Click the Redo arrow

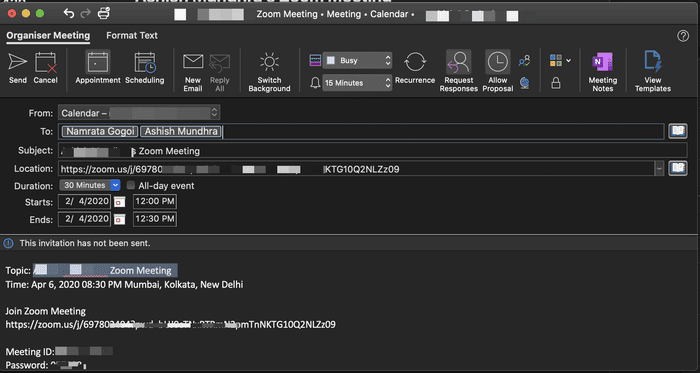coord(85,13)
